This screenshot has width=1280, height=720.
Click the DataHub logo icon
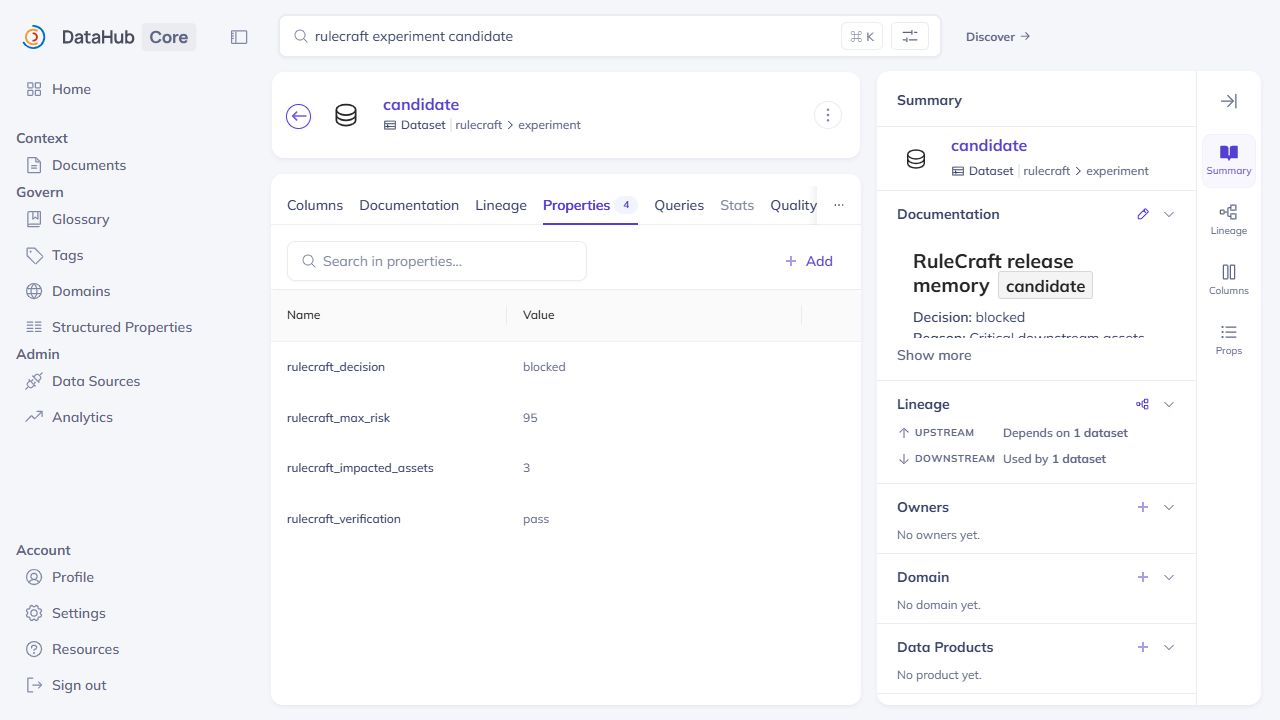pos(34,37)
